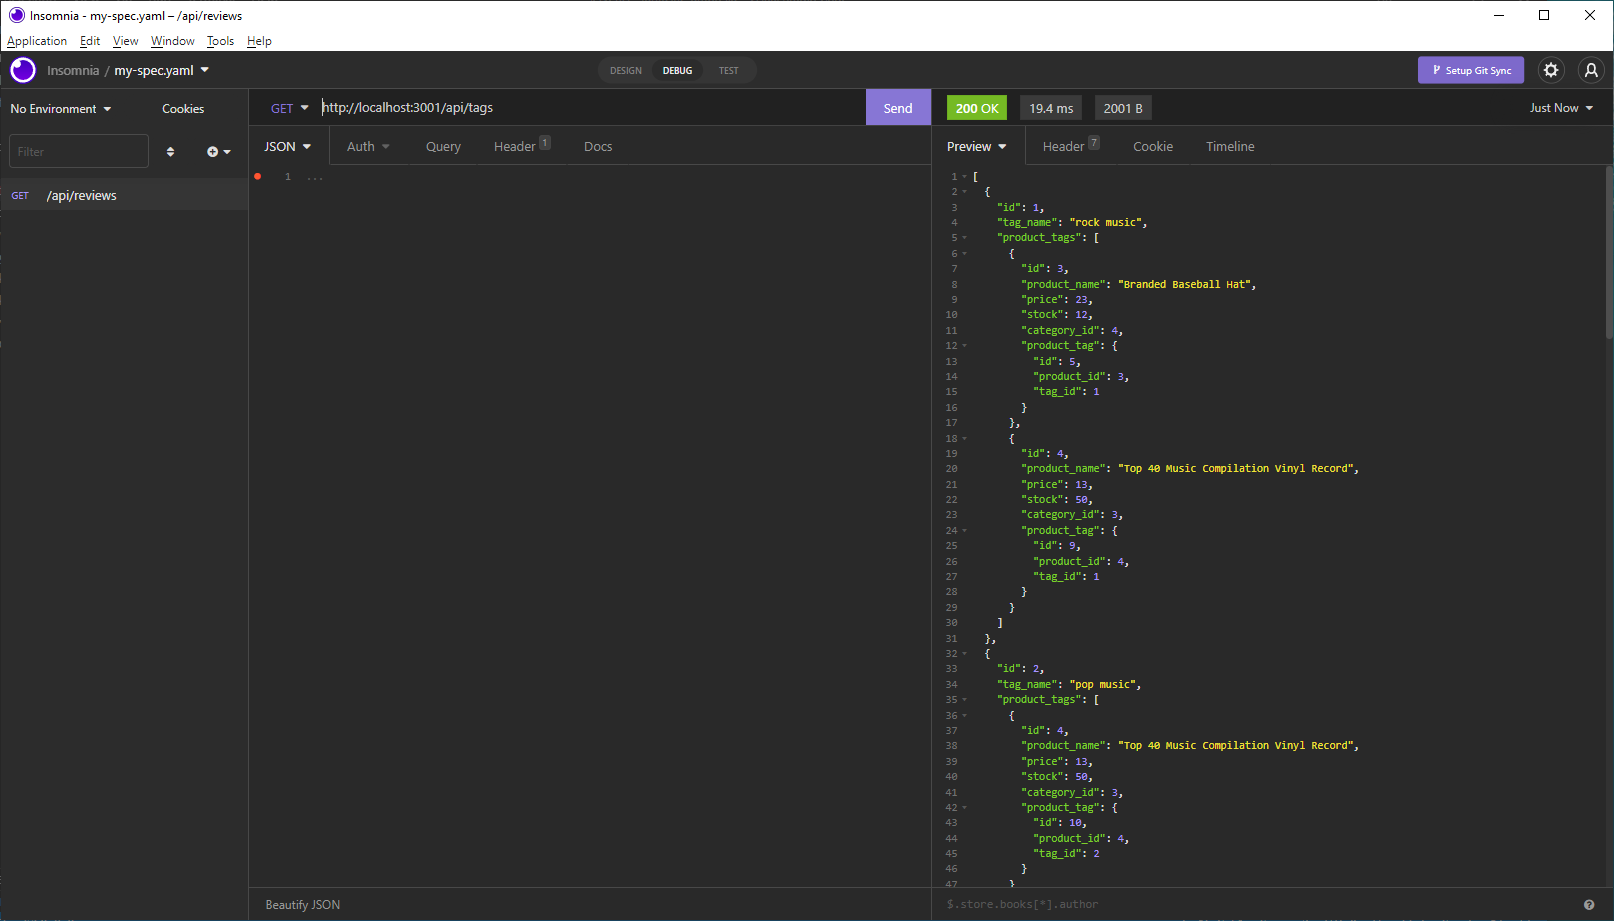Open the user account icon

[1591, 70]
